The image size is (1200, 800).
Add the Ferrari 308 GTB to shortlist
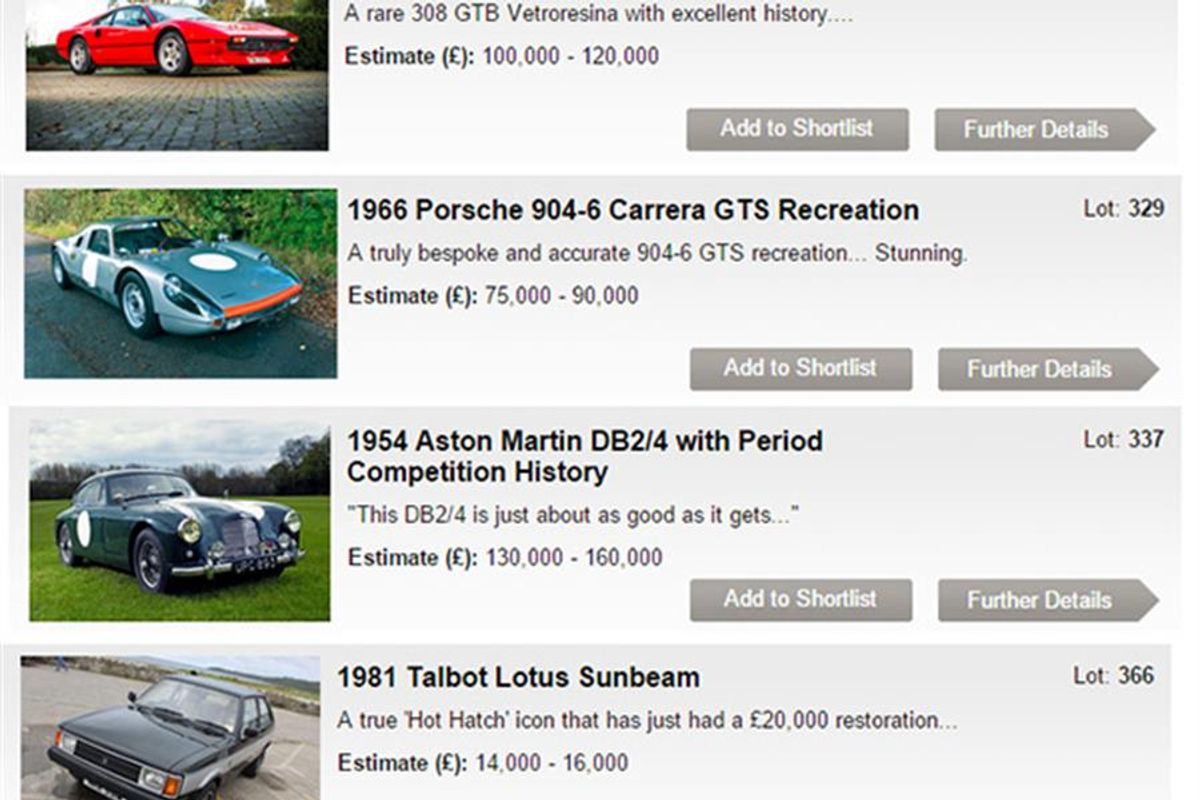pyautogui.click(x=797, y=129)
